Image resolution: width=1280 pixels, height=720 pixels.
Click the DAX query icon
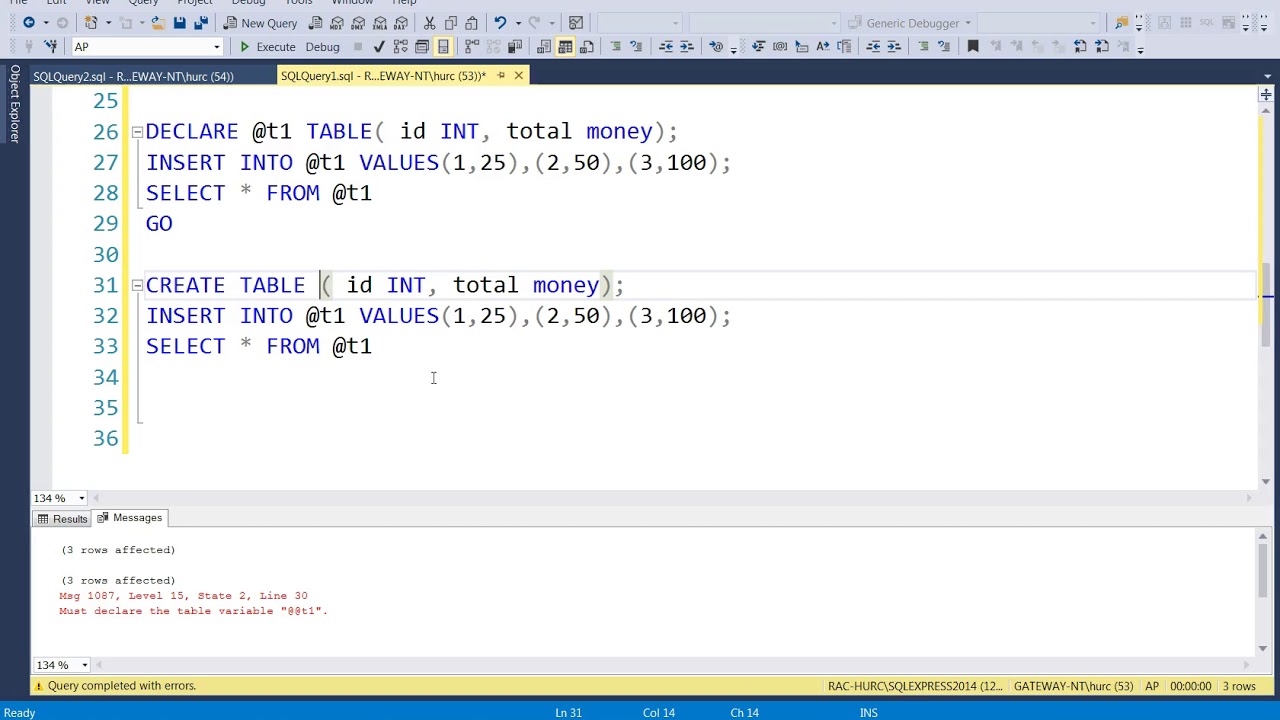pos(400,23)
